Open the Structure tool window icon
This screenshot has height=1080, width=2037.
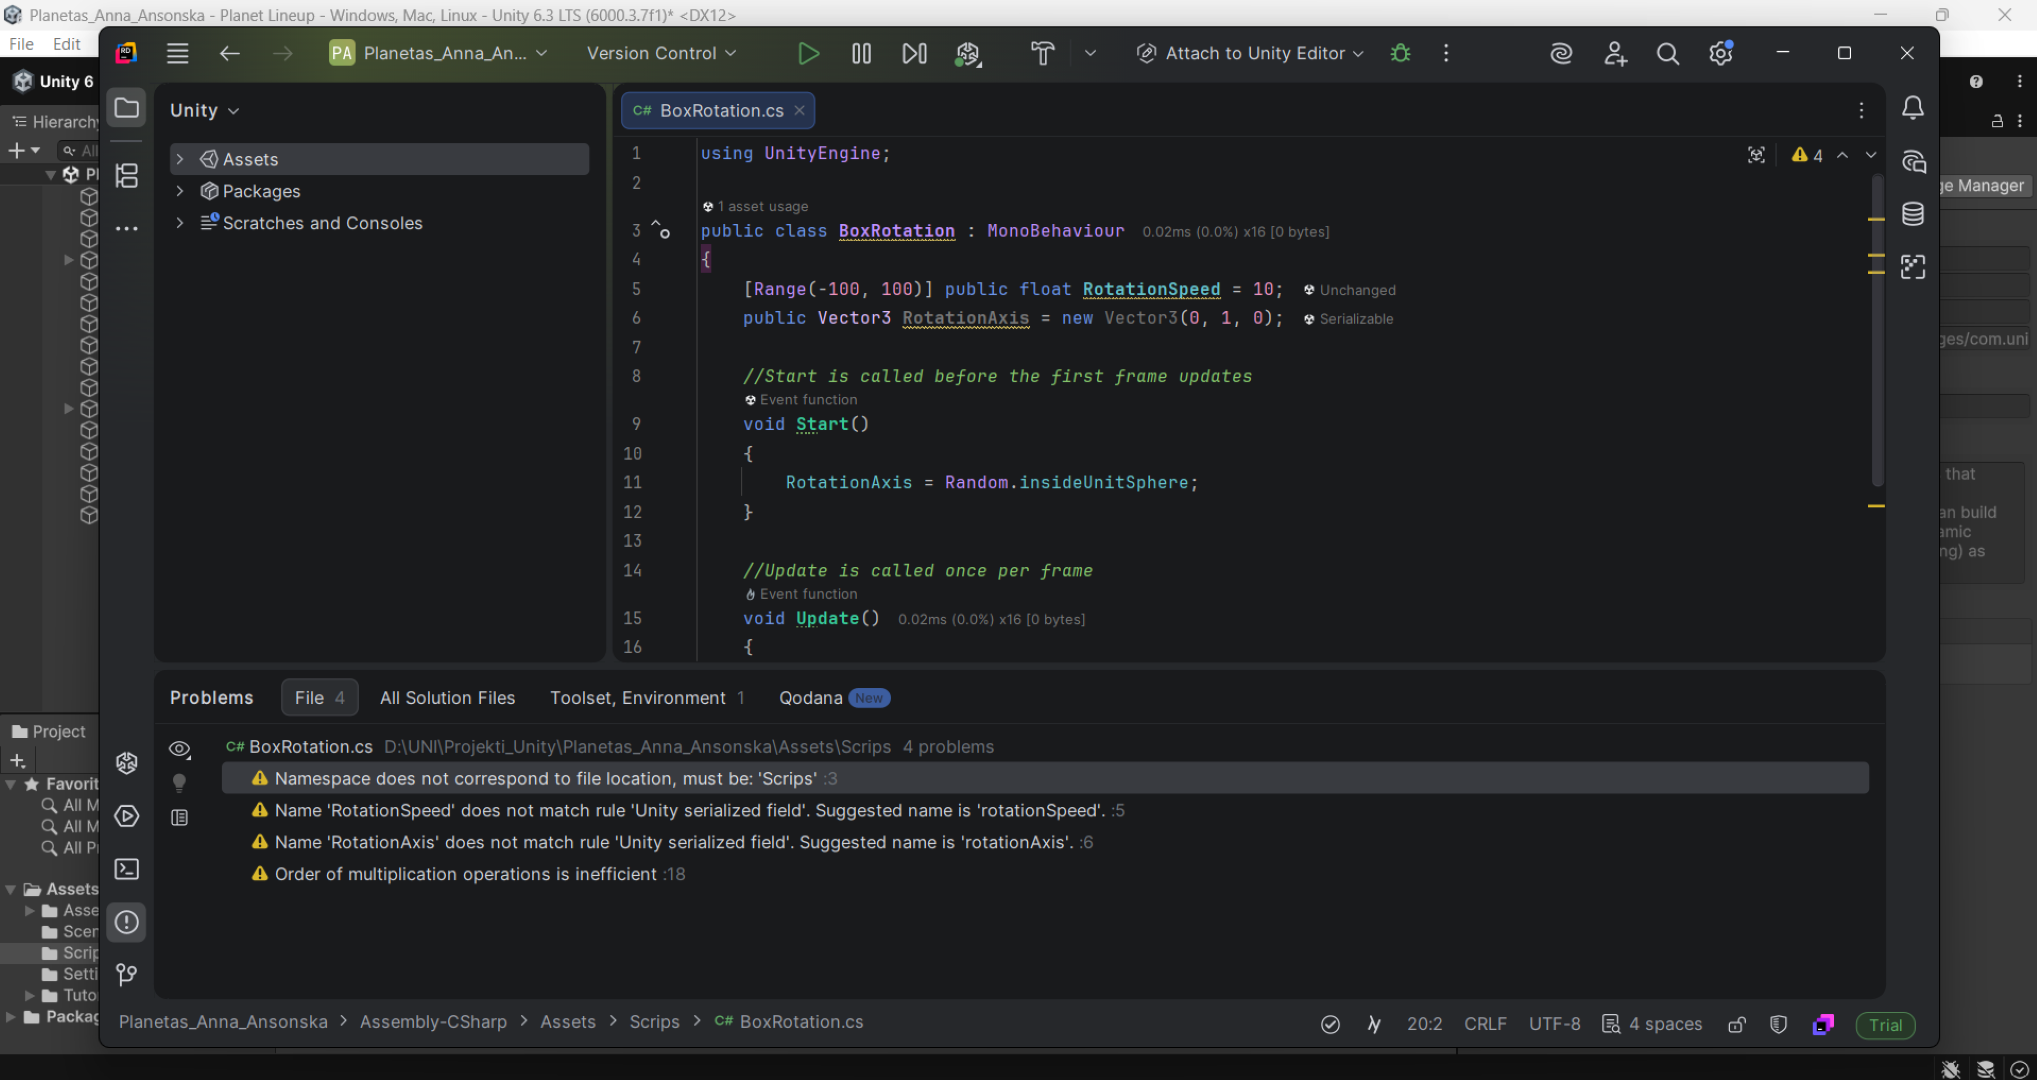point(127,176)
